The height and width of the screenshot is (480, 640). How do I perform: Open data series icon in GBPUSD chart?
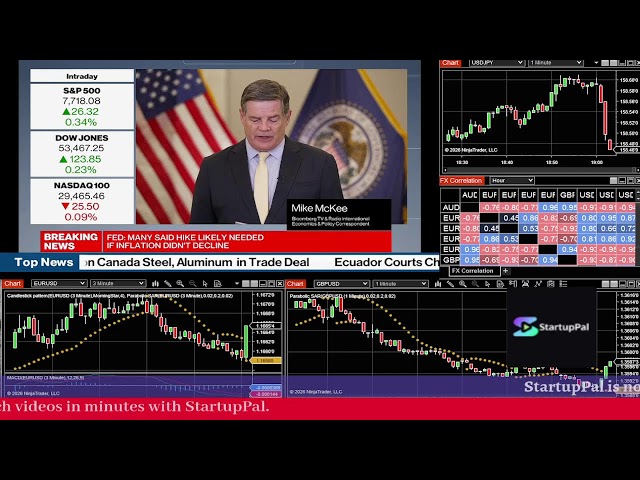[500, 284]
